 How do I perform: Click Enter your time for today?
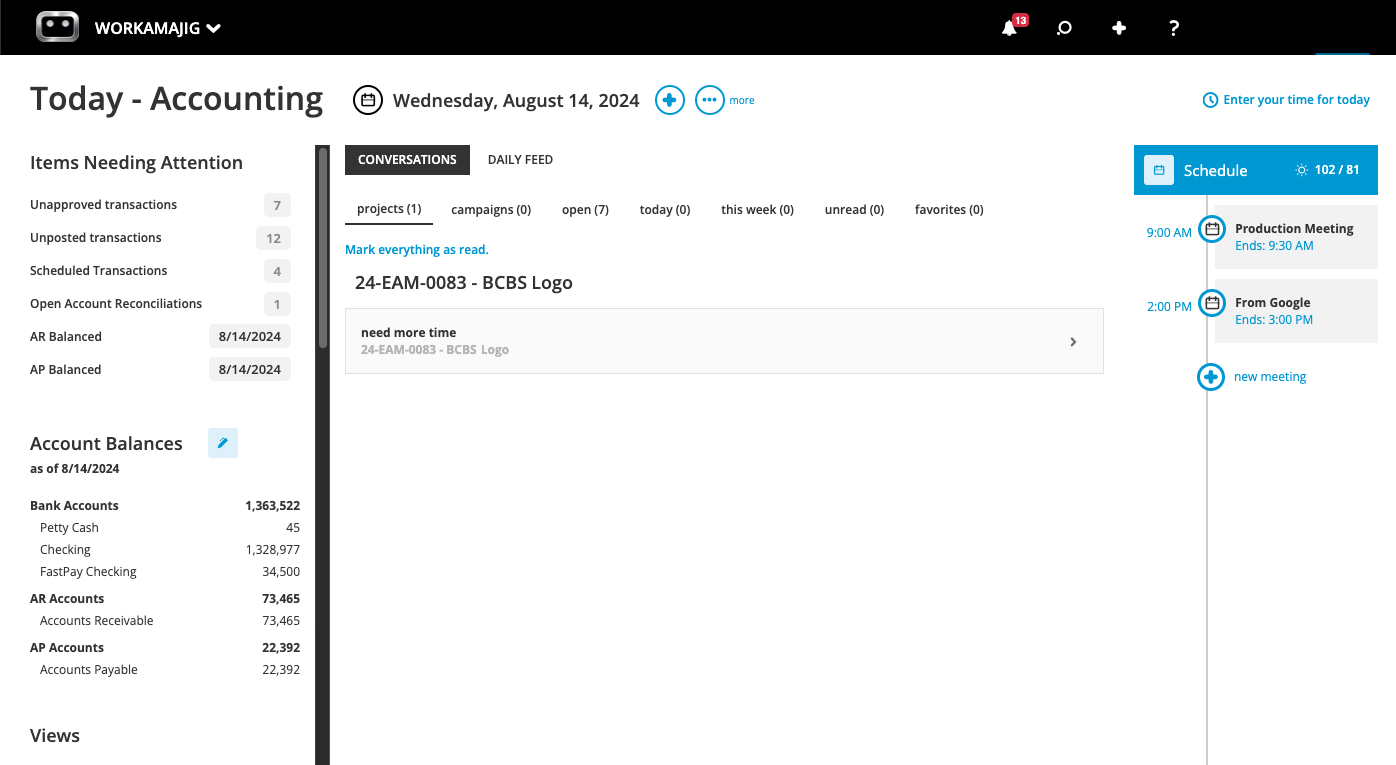tap(1295, 99)
